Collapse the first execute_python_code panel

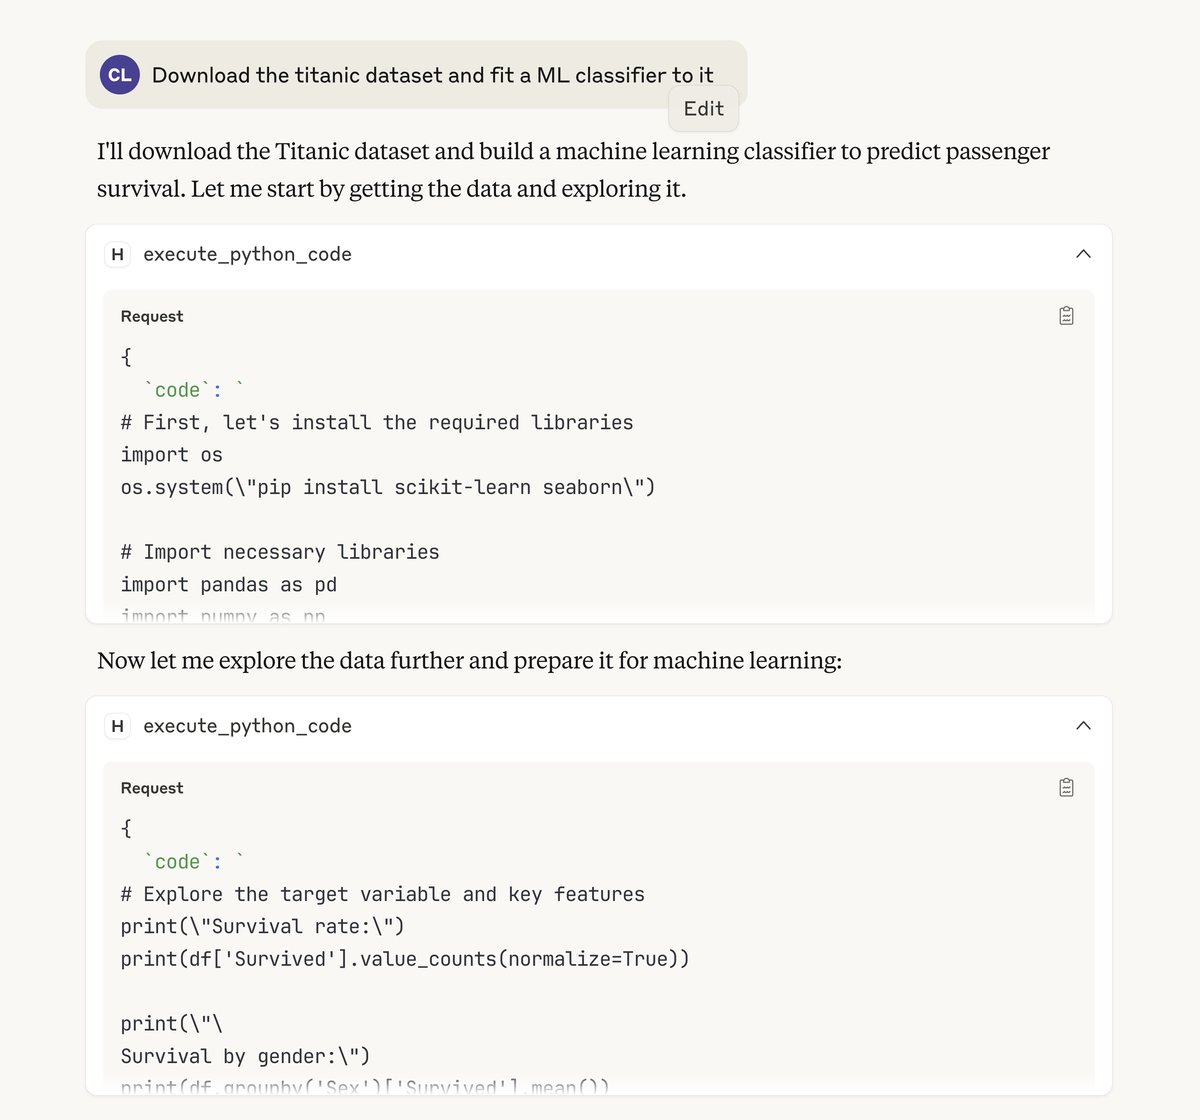[x=1083, y=254]
